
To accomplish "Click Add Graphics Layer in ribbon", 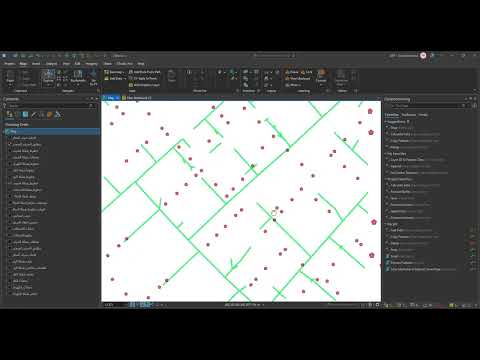I will tap(144, 85).
